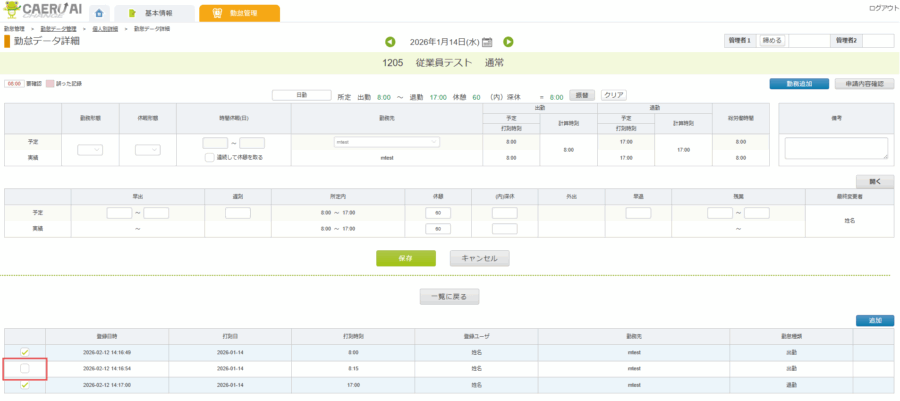Viewport: 900px width, 401px height.
Task: Click the 早出 start field in 予定 row
Action: pyautogui.click(x=119, y=213)
